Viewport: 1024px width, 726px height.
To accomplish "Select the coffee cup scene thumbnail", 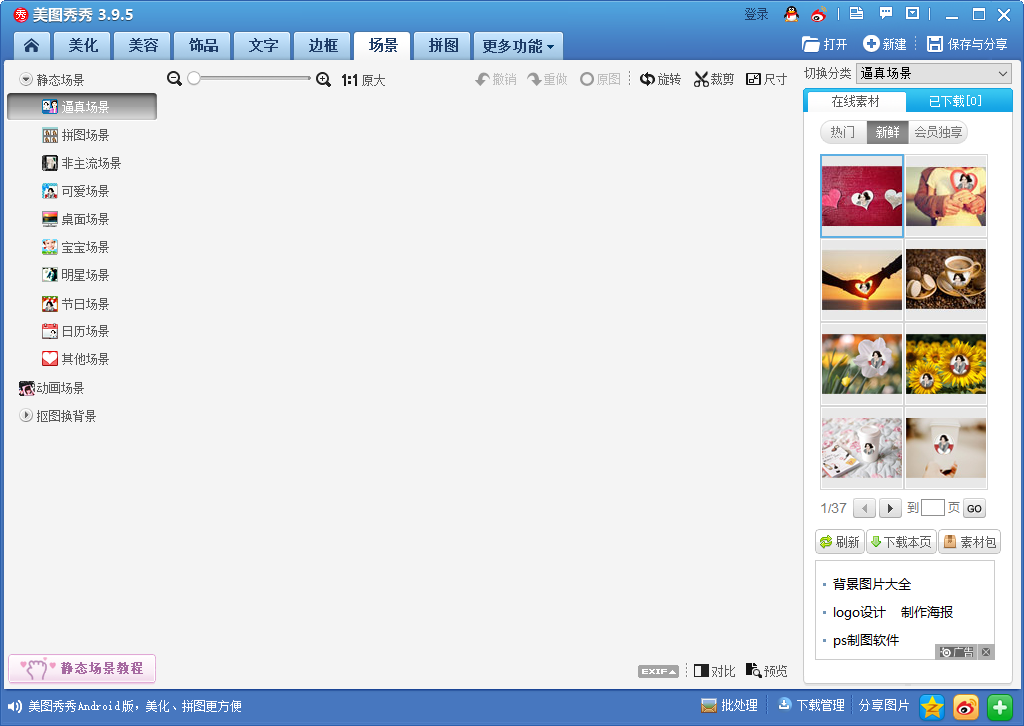I will click(x=946, y=279).
